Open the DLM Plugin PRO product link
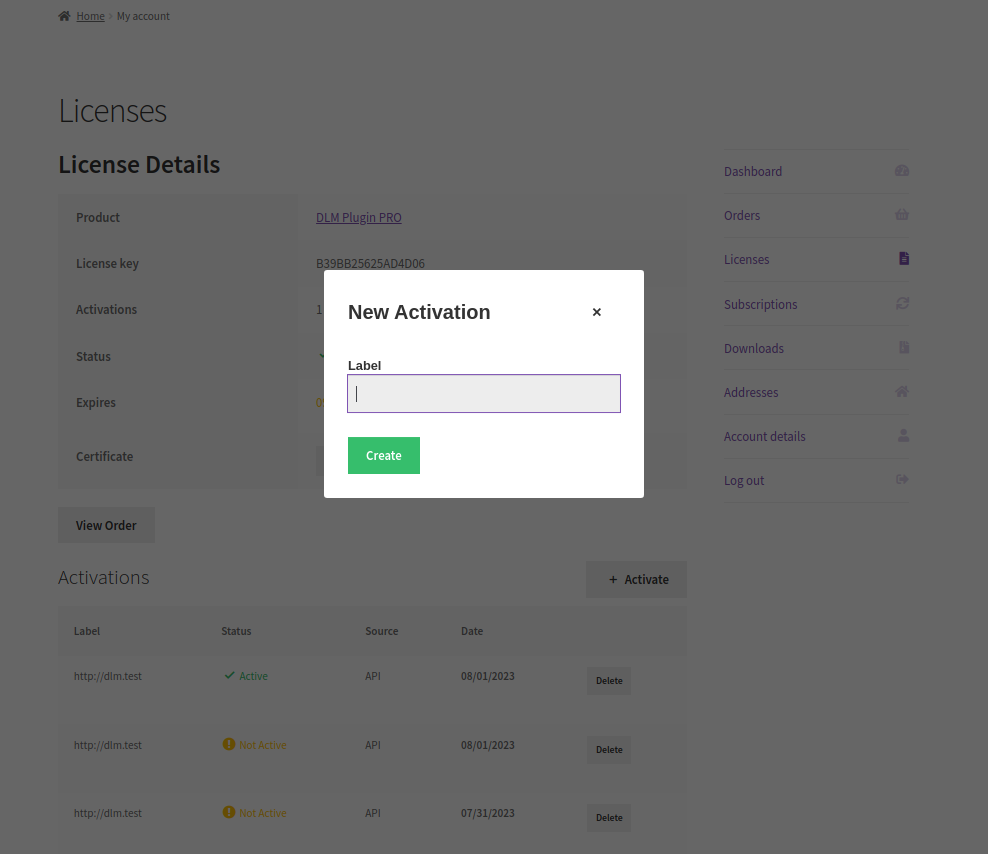 click(x=359, y=217)
